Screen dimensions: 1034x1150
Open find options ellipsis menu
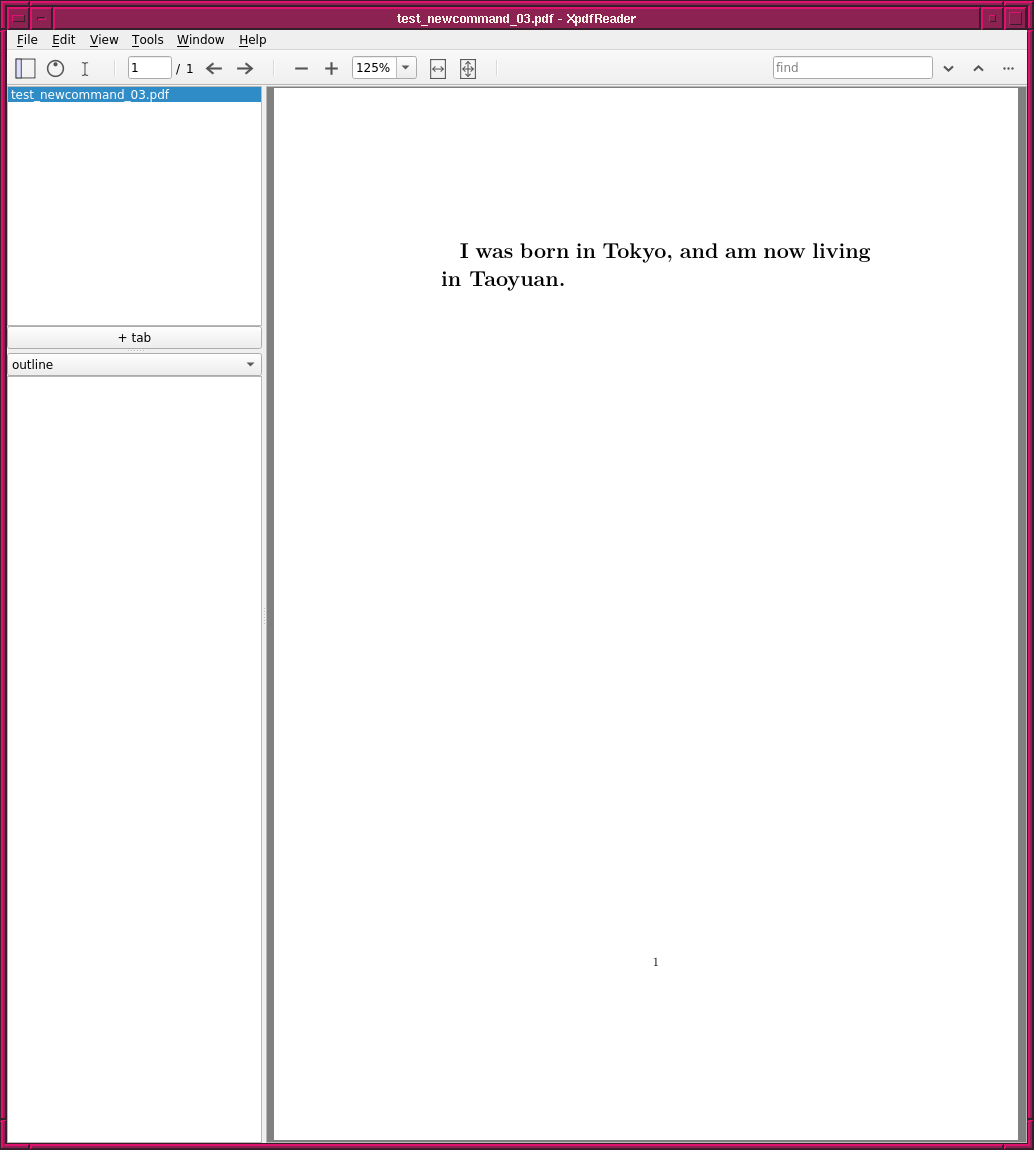point(1008,68)
